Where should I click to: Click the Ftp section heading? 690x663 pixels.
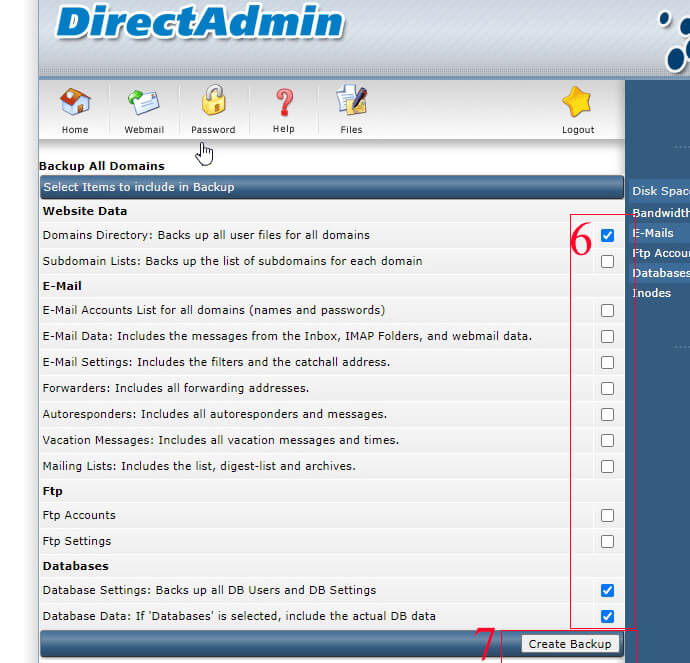52,491
